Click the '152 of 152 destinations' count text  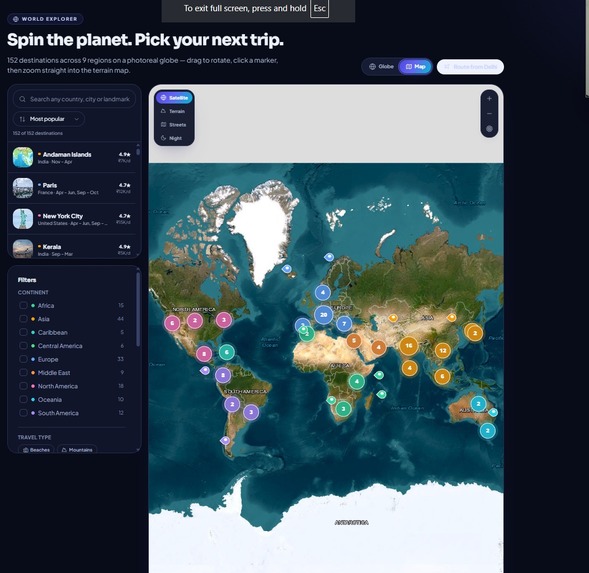(x=38, y=133)
